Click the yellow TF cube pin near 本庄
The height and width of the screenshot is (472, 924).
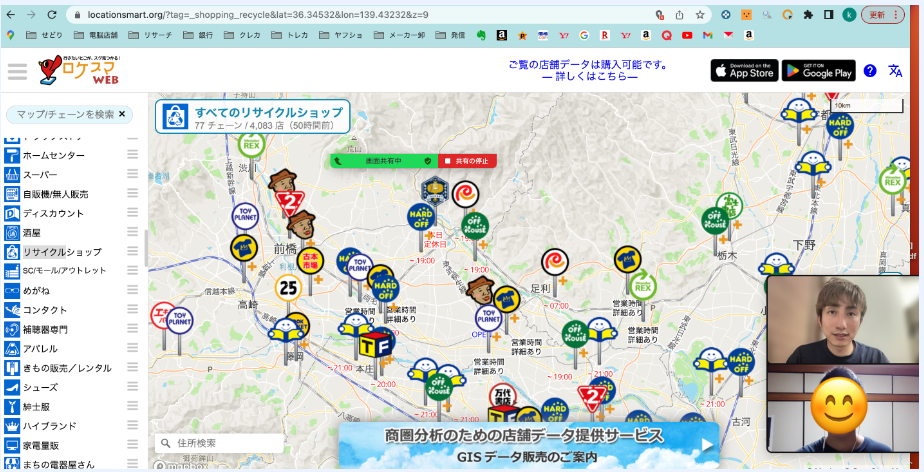click(x=374, y=345)
